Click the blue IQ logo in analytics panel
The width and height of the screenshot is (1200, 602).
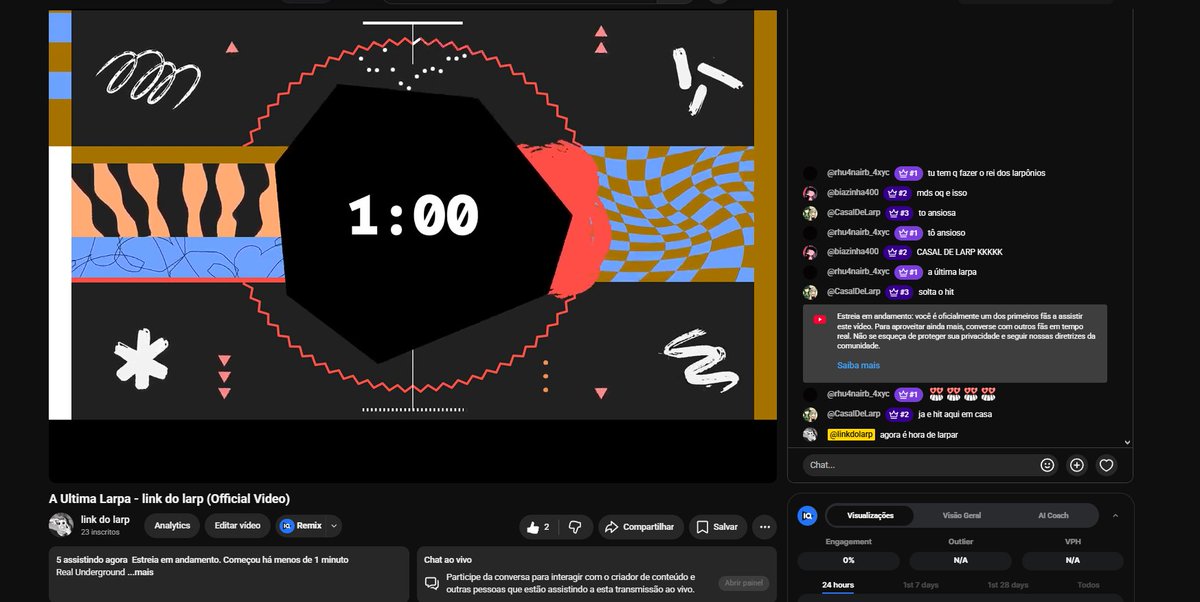(807, 515)
